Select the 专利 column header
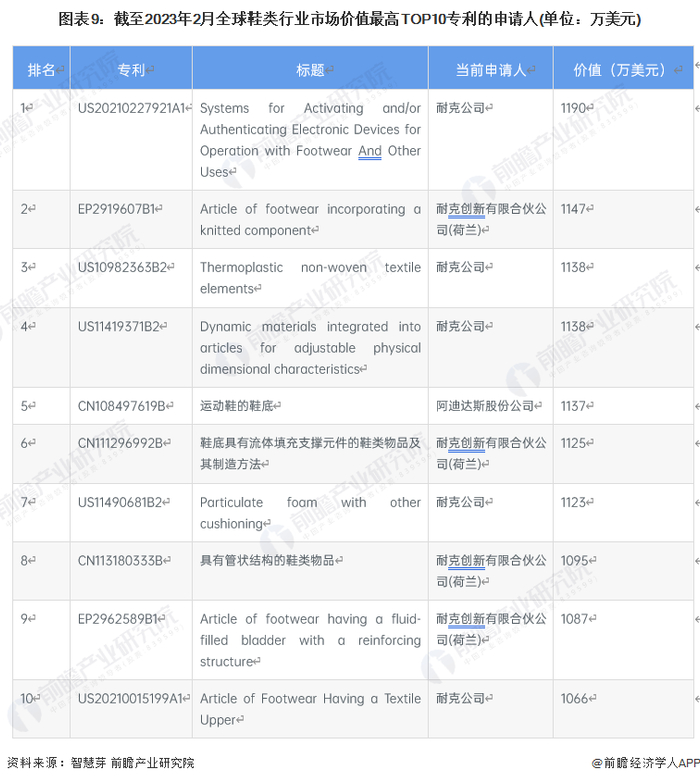700x782 pixels. point(131,70)
